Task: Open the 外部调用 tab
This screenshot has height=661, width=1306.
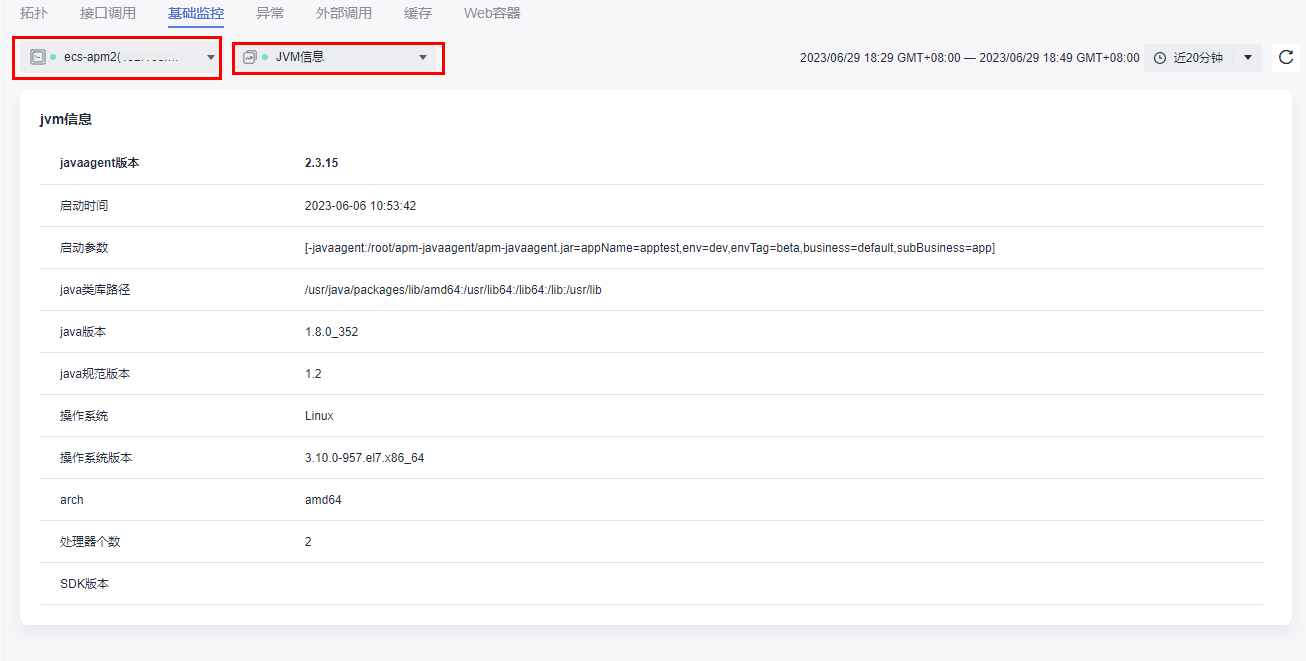Action: point(344,13)
